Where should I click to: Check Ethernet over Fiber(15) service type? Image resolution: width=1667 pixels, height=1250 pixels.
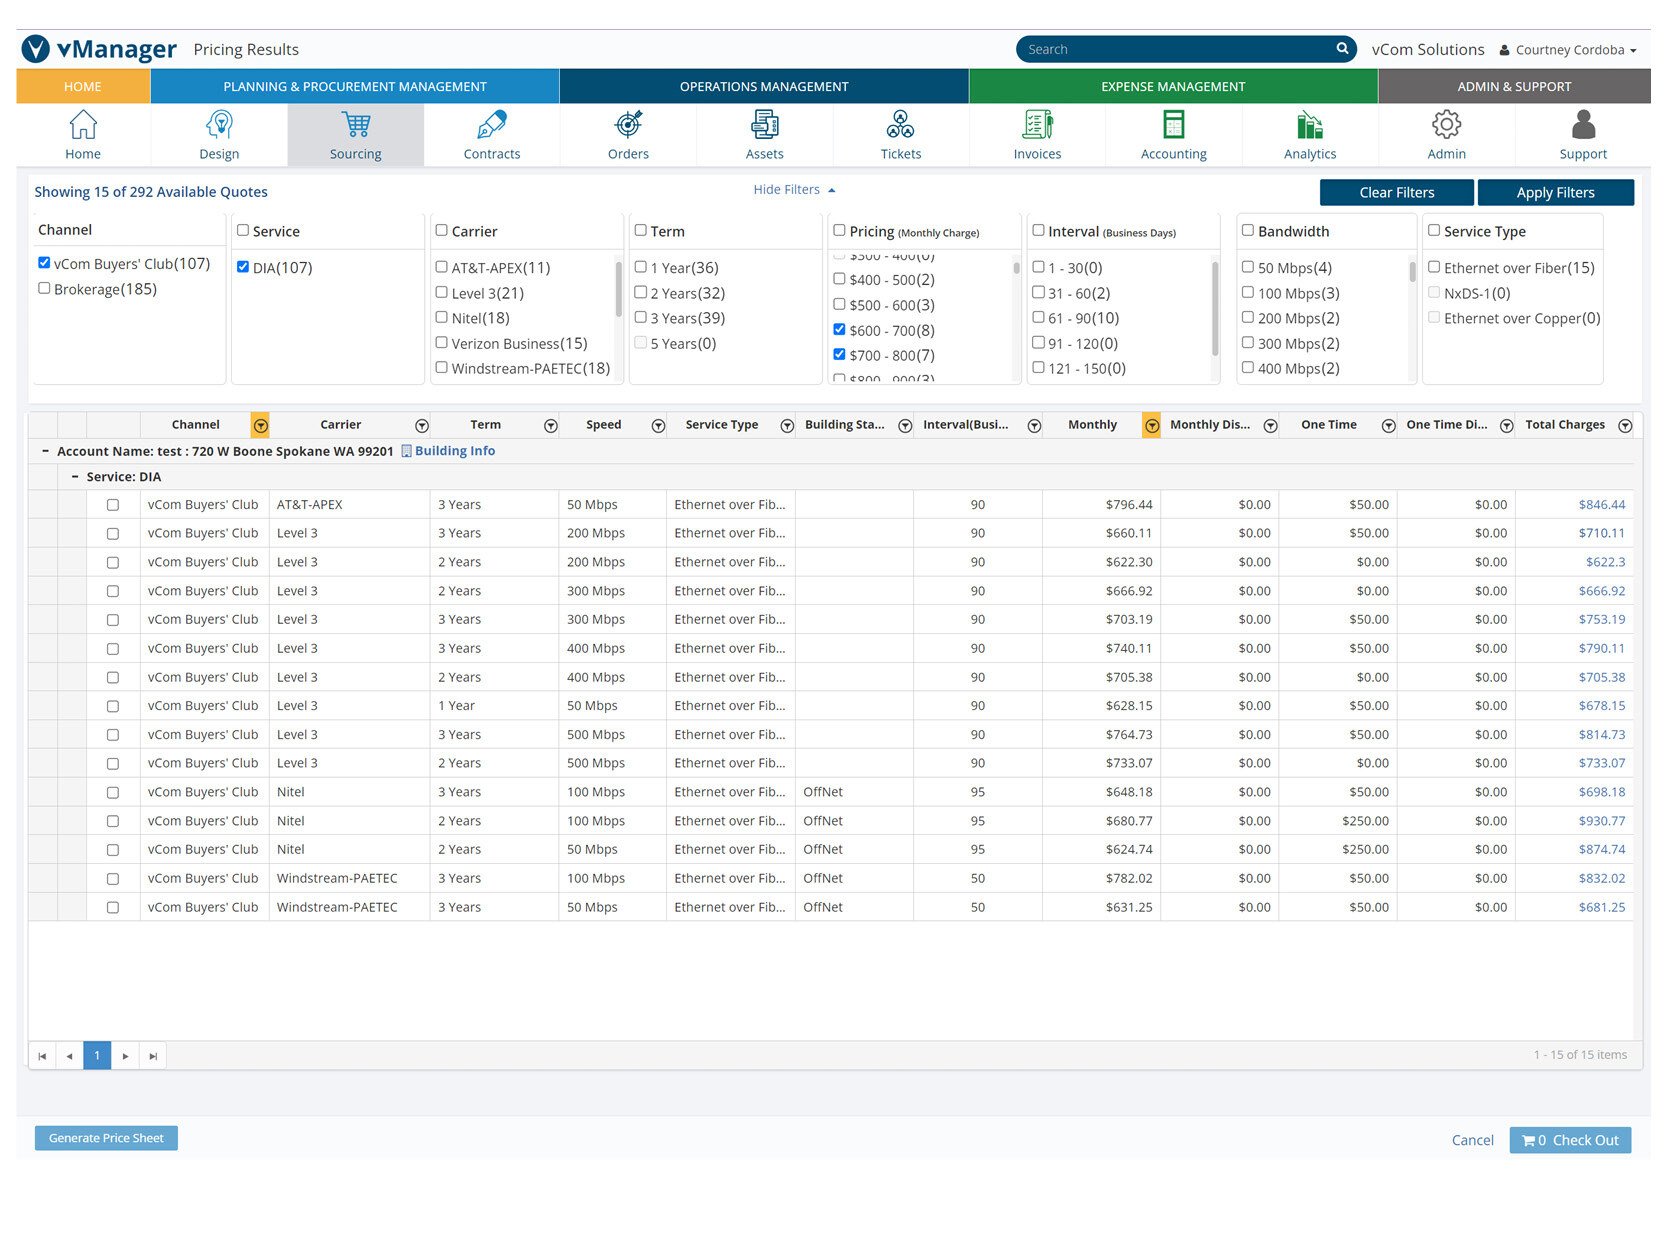click(x=1433, y=267)
